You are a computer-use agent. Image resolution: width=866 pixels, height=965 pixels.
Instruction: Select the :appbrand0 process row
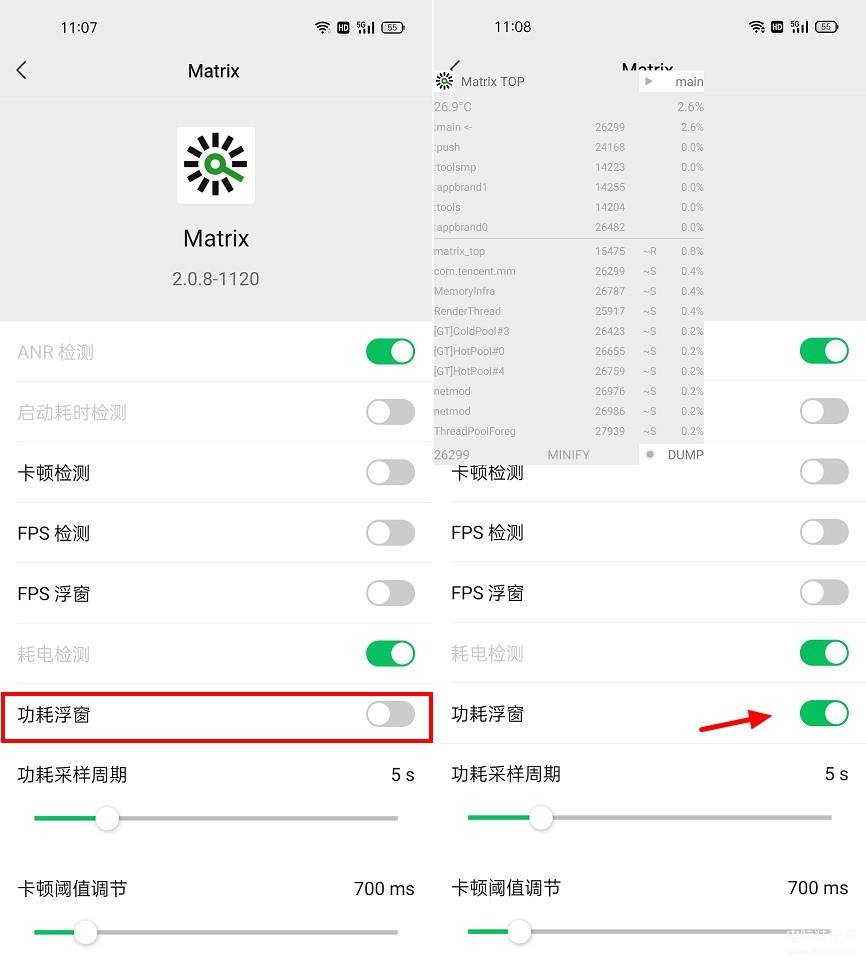[x=568, y=227]
